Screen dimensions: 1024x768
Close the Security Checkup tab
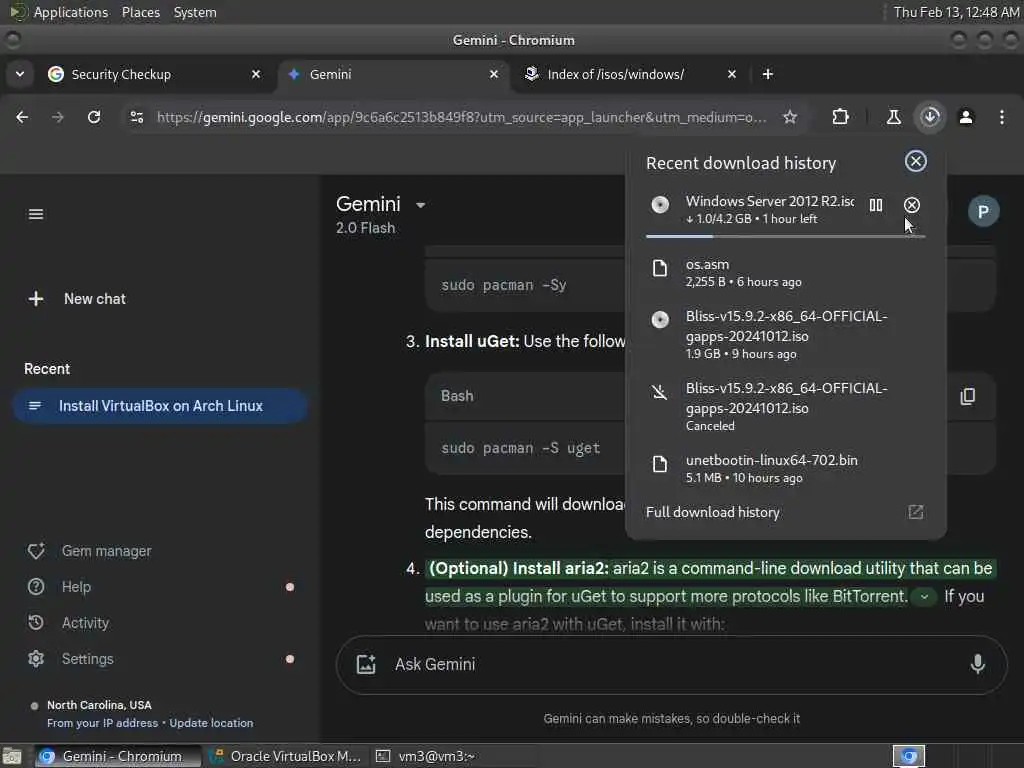256,74
